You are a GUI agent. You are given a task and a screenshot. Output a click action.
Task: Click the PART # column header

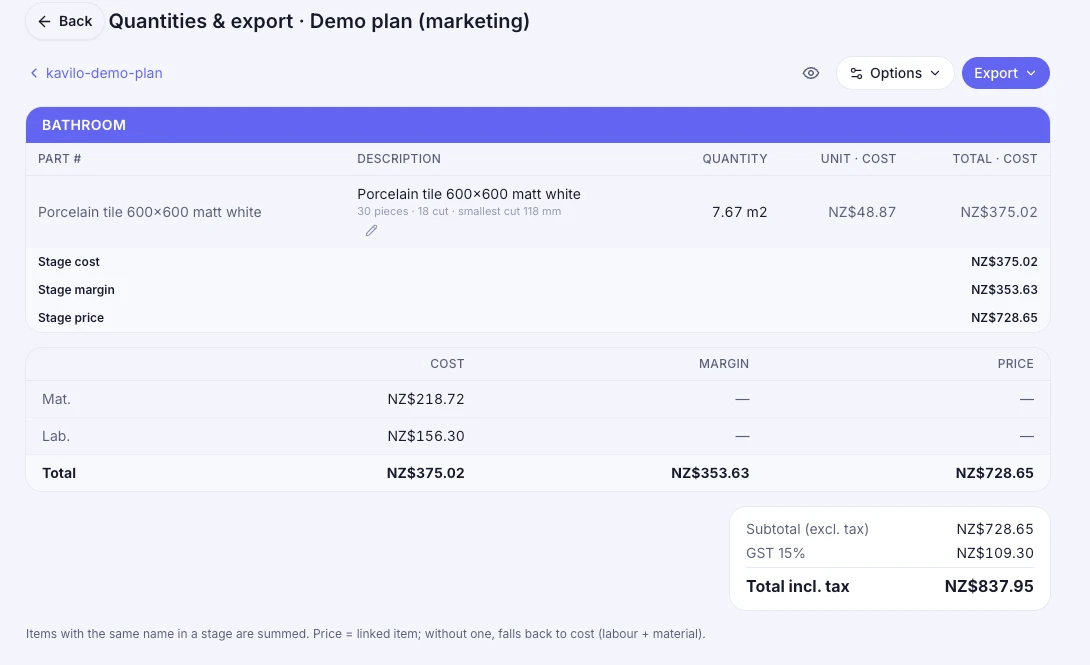click(60, 159)
